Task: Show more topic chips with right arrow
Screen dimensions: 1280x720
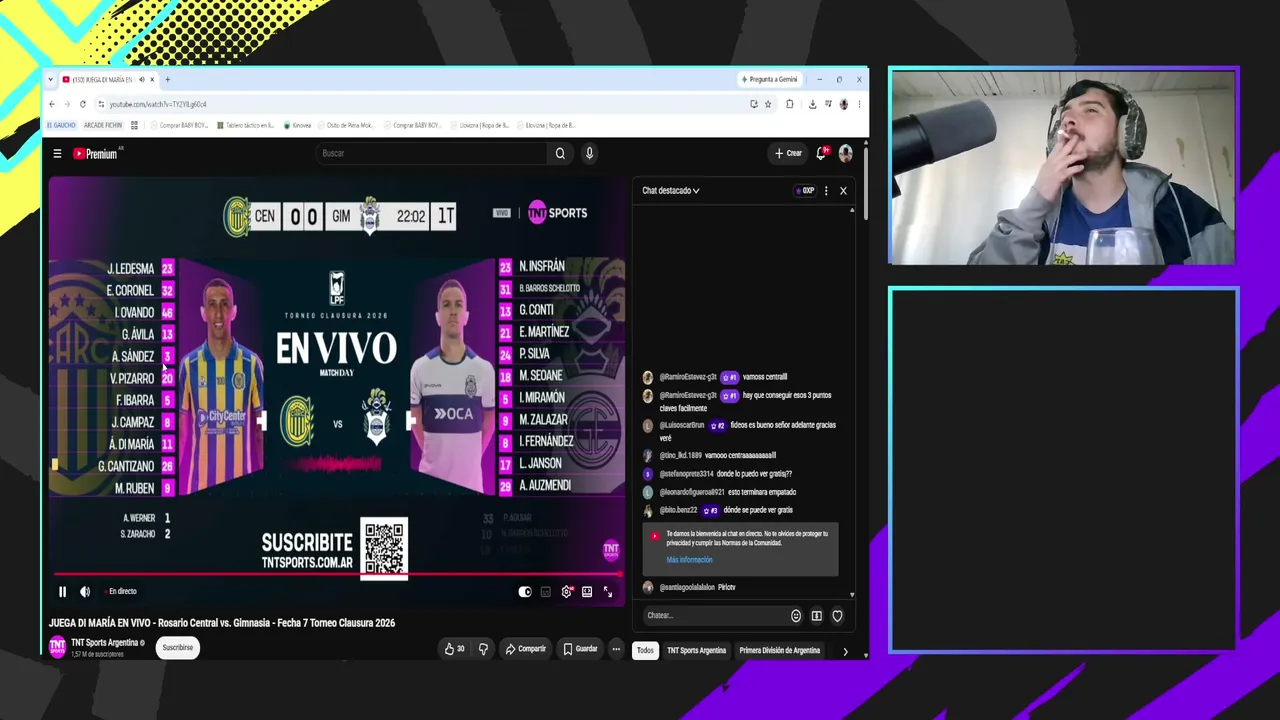Action: [x=845, y=651]
